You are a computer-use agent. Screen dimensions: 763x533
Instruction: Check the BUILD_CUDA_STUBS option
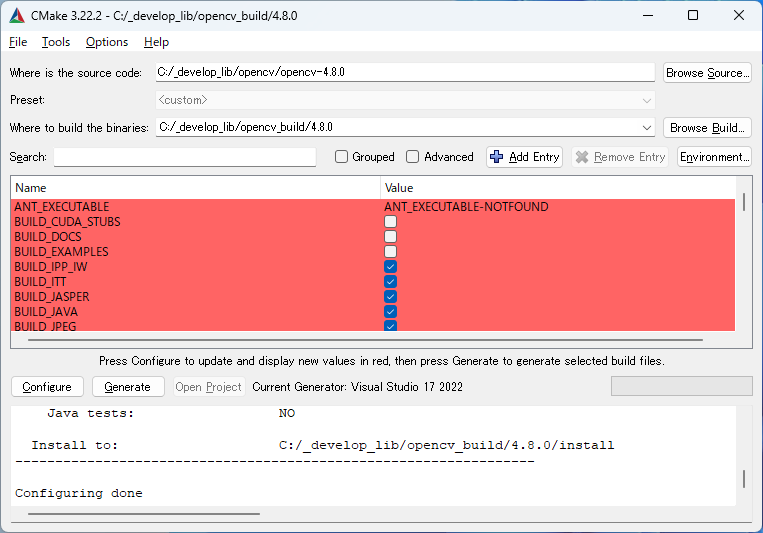tap(390, 221)
